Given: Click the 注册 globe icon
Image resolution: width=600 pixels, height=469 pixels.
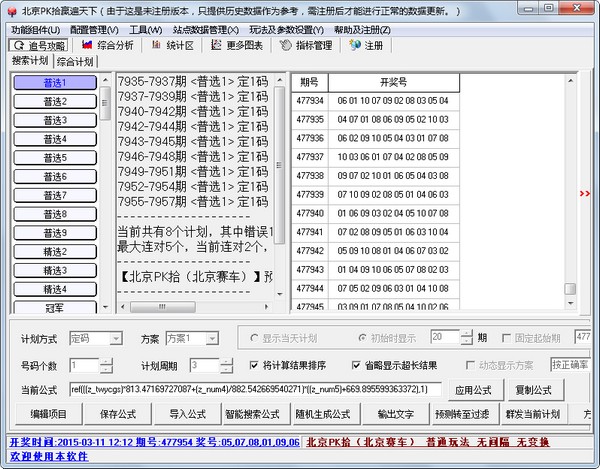Looking at the screenshot, I should (x=355, y=45).
